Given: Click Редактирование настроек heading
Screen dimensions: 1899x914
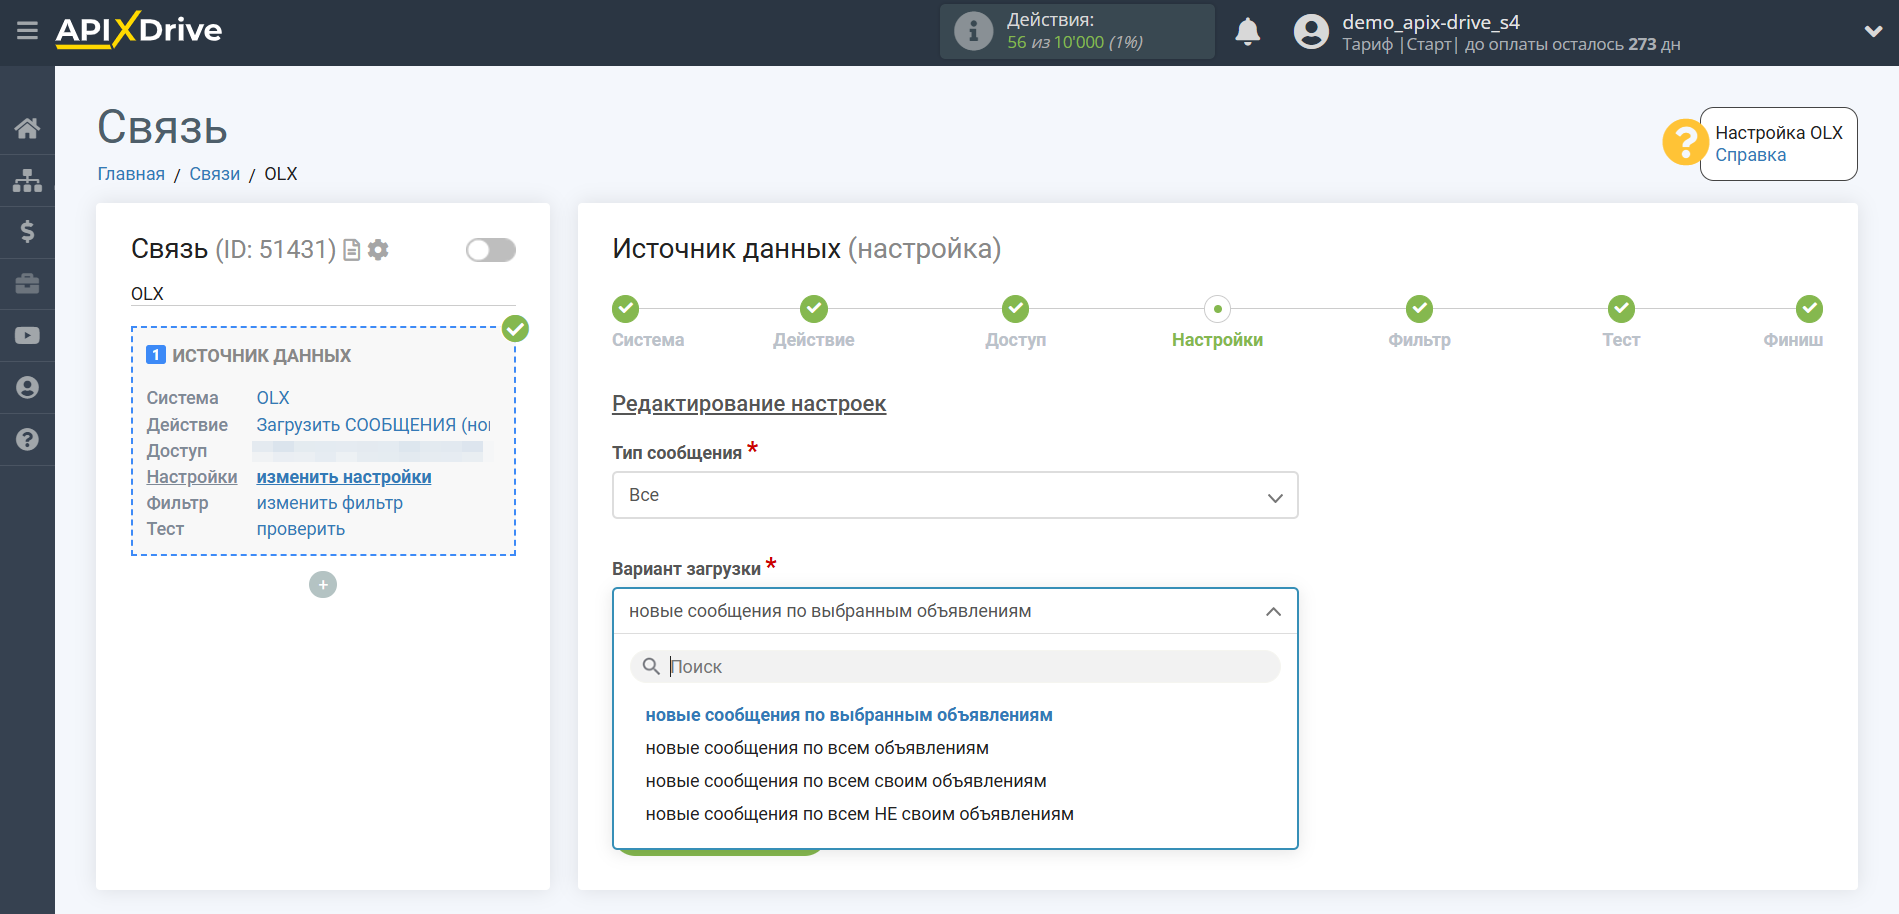Looking at the screenshot, I should tap(749, 404).
